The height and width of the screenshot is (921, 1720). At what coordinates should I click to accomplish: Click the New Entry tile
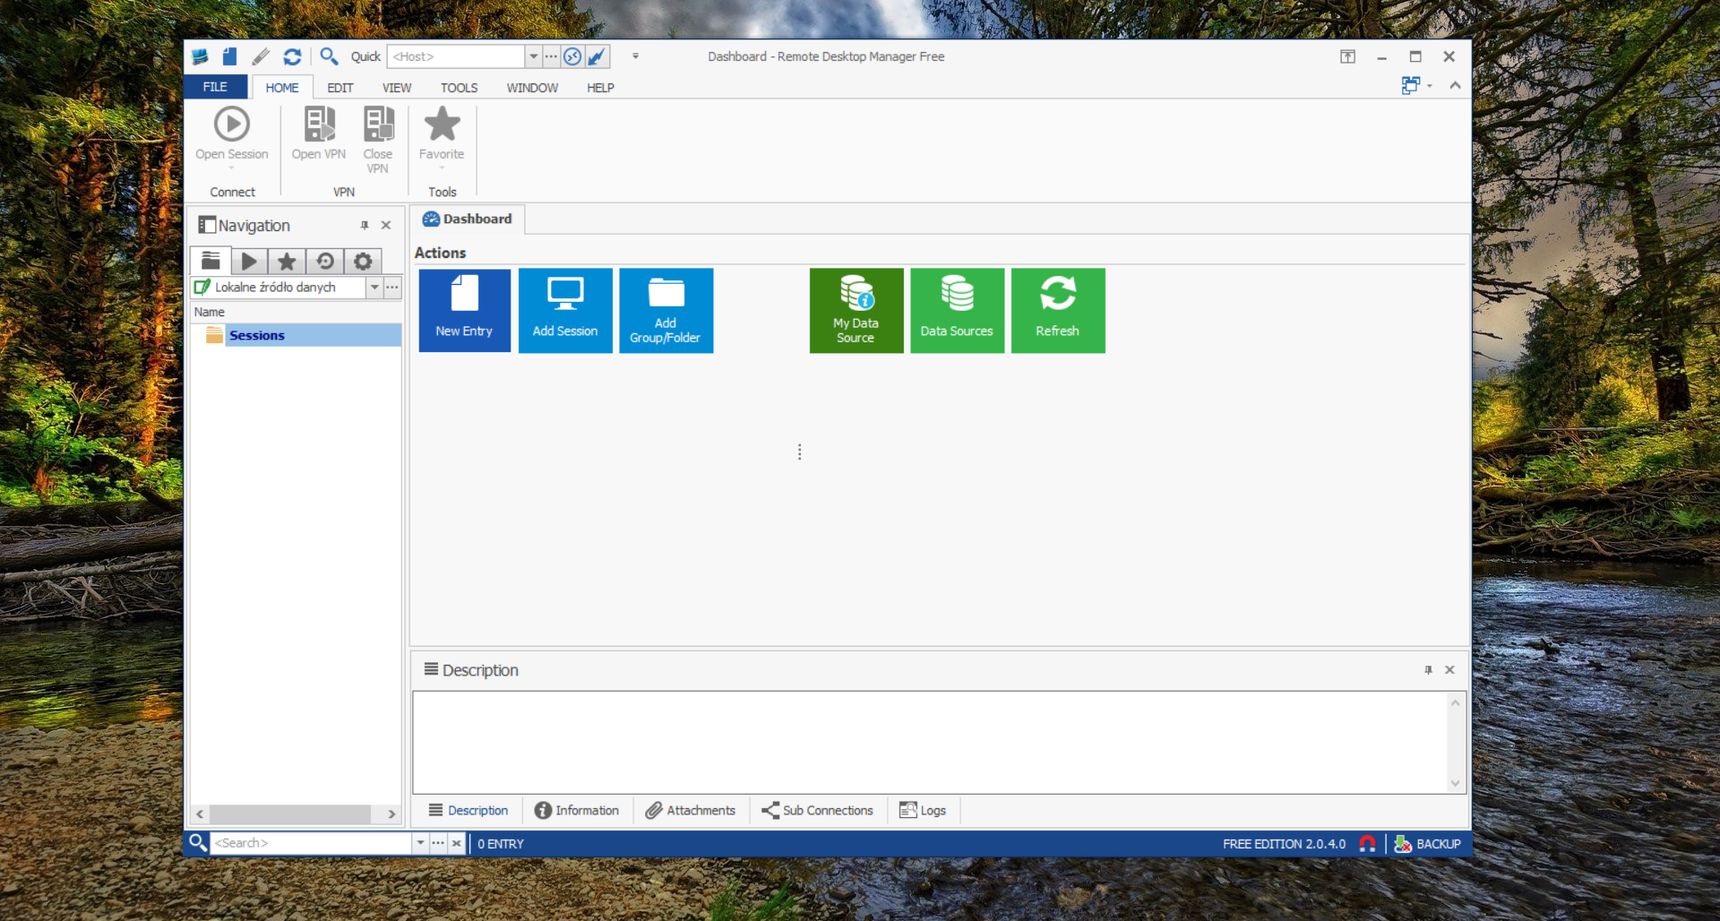(x=464, y=310)
